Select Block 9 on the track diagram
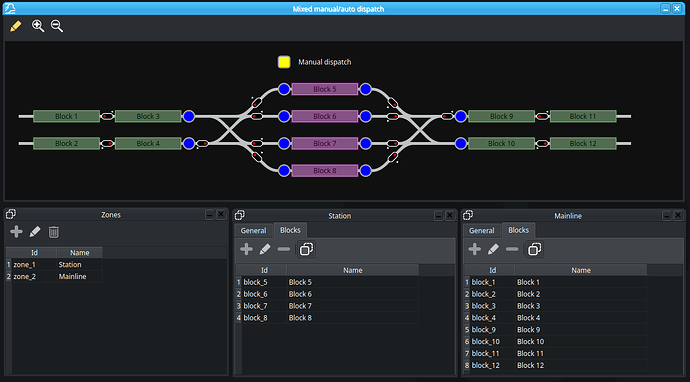Screen dimensions: 690x382 click(502, 116)
